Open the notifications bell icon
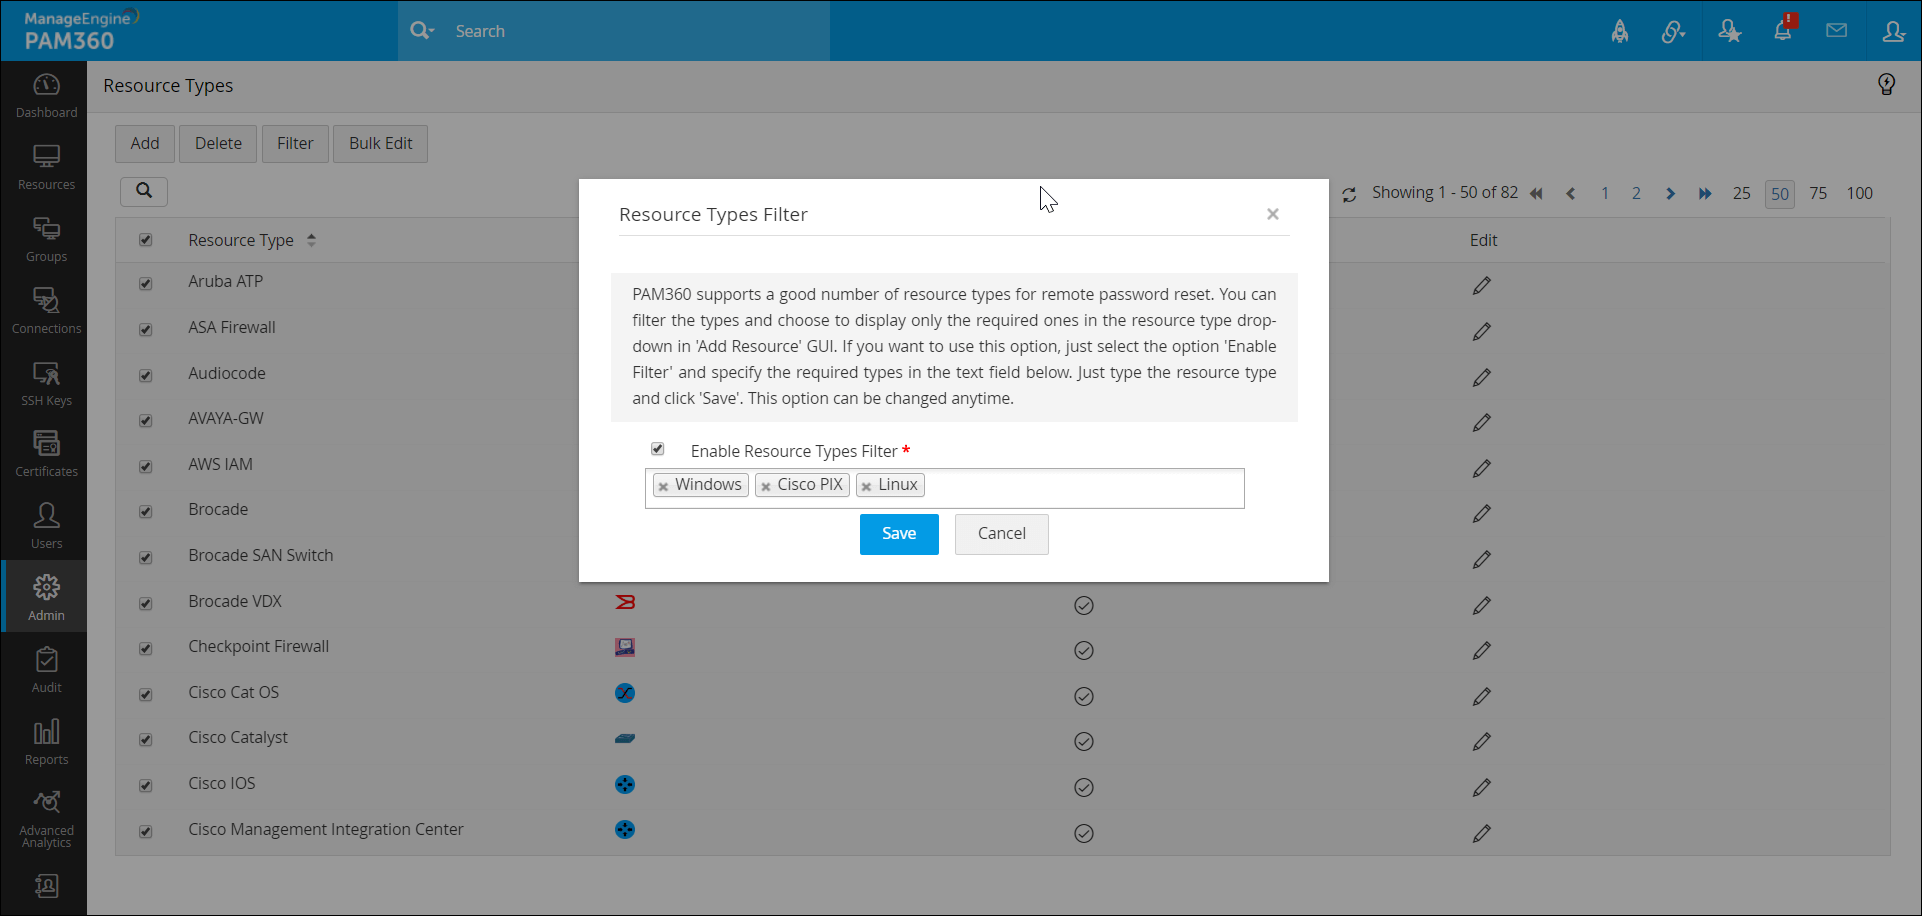The image size is (1922, 916). (1783, 31)
